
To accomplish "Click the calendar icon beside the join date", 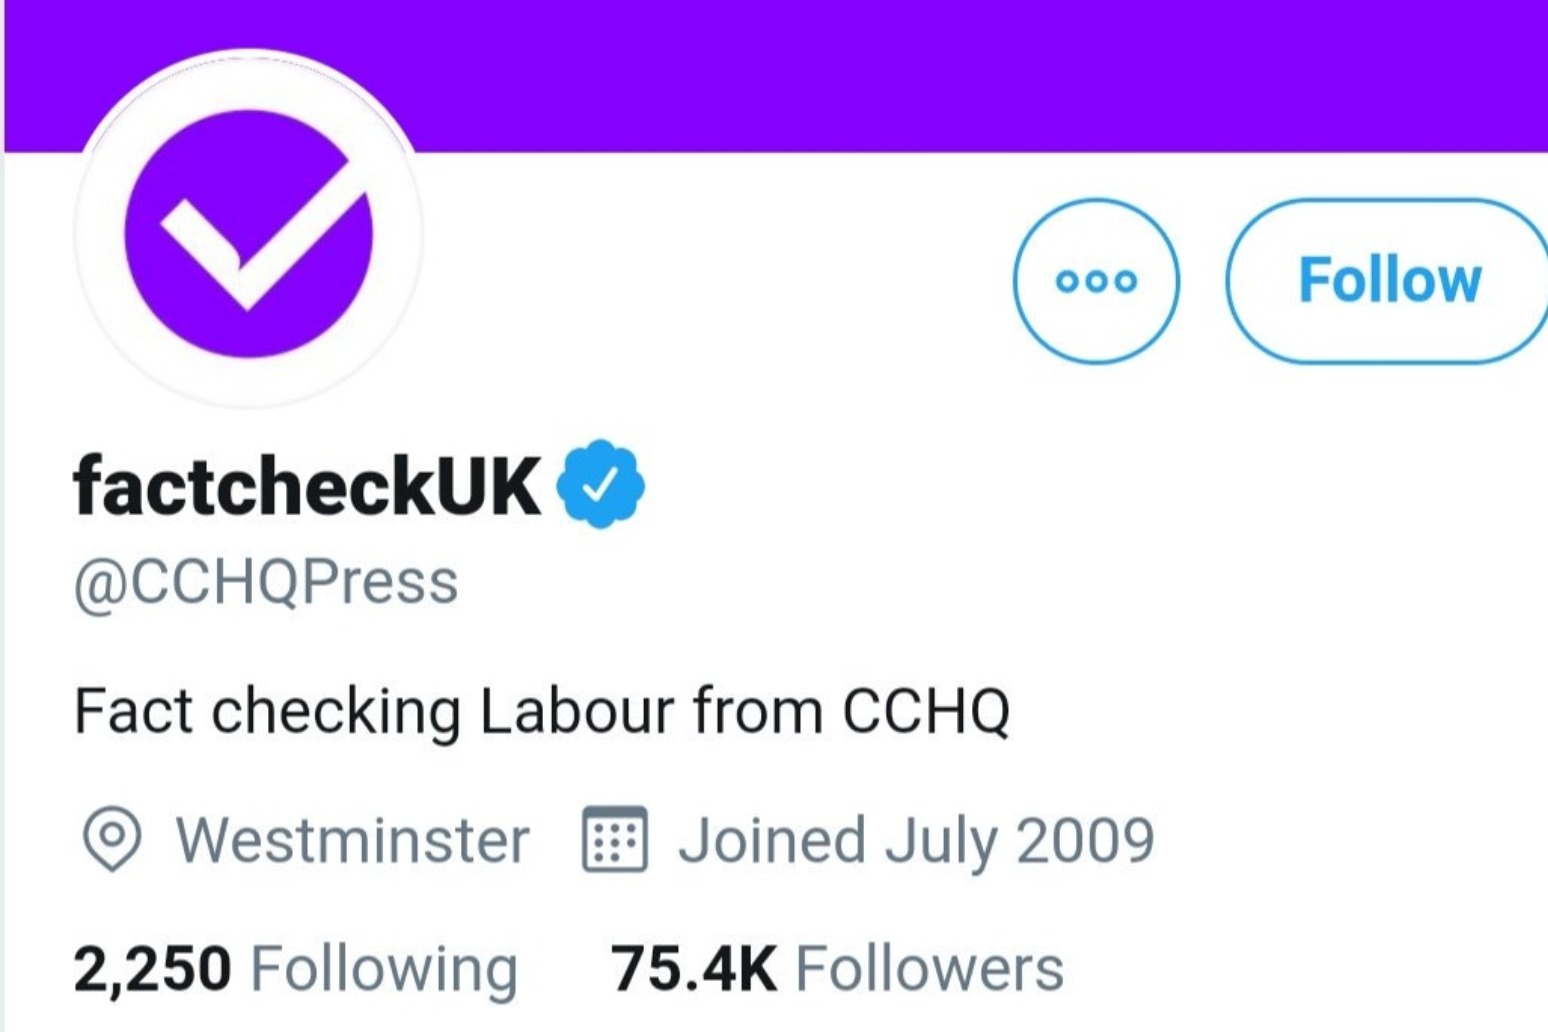I will pyautogui.click(x=614, y=839).
